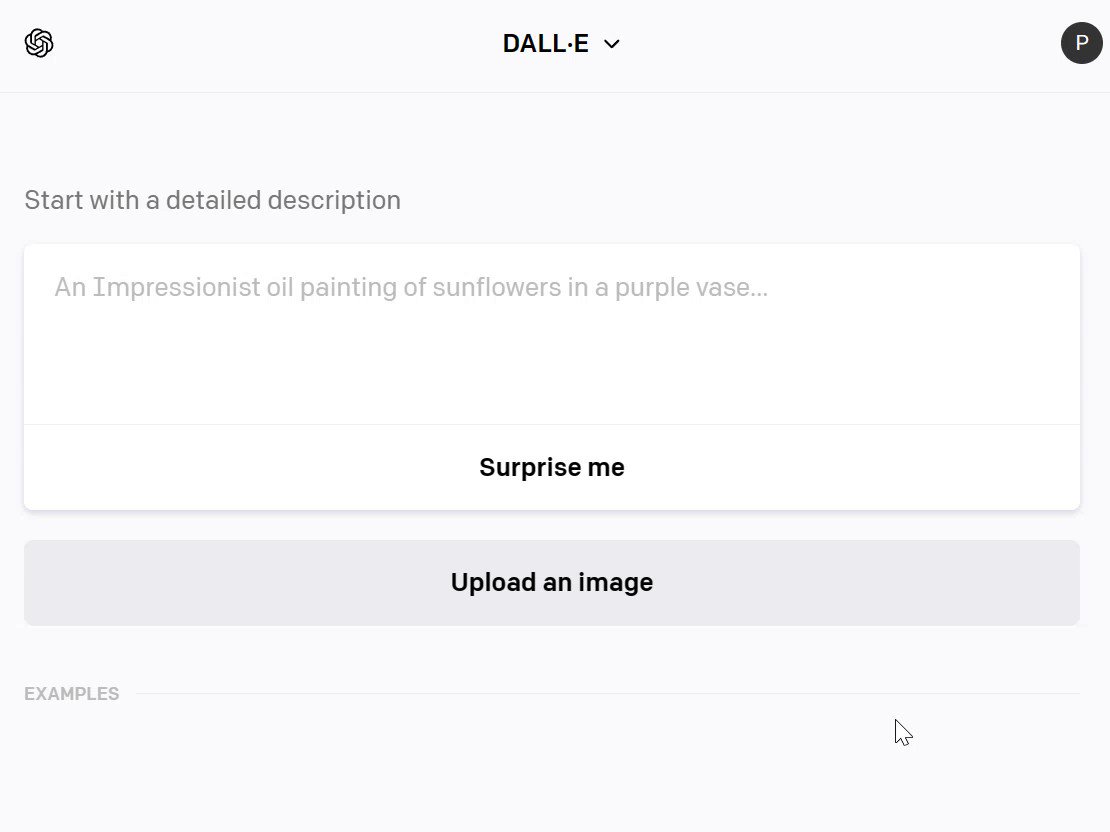Open the account menu from the P circle
Screen dimensions: 1110x832
click(x=1081, y=43)
